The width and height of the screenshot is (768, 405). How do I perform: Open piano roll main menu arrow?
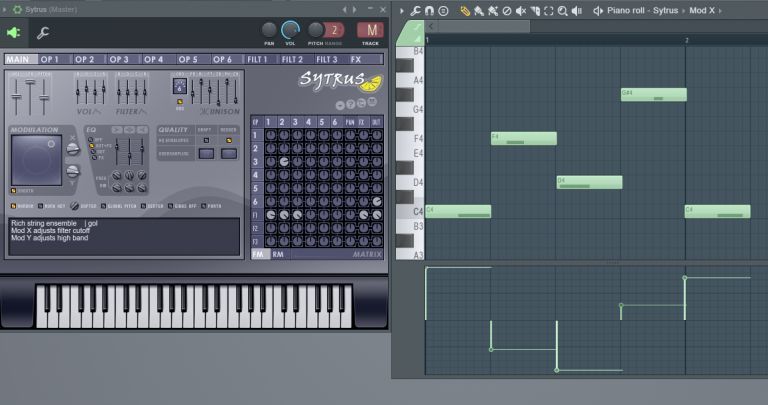[x=402, y=11]
